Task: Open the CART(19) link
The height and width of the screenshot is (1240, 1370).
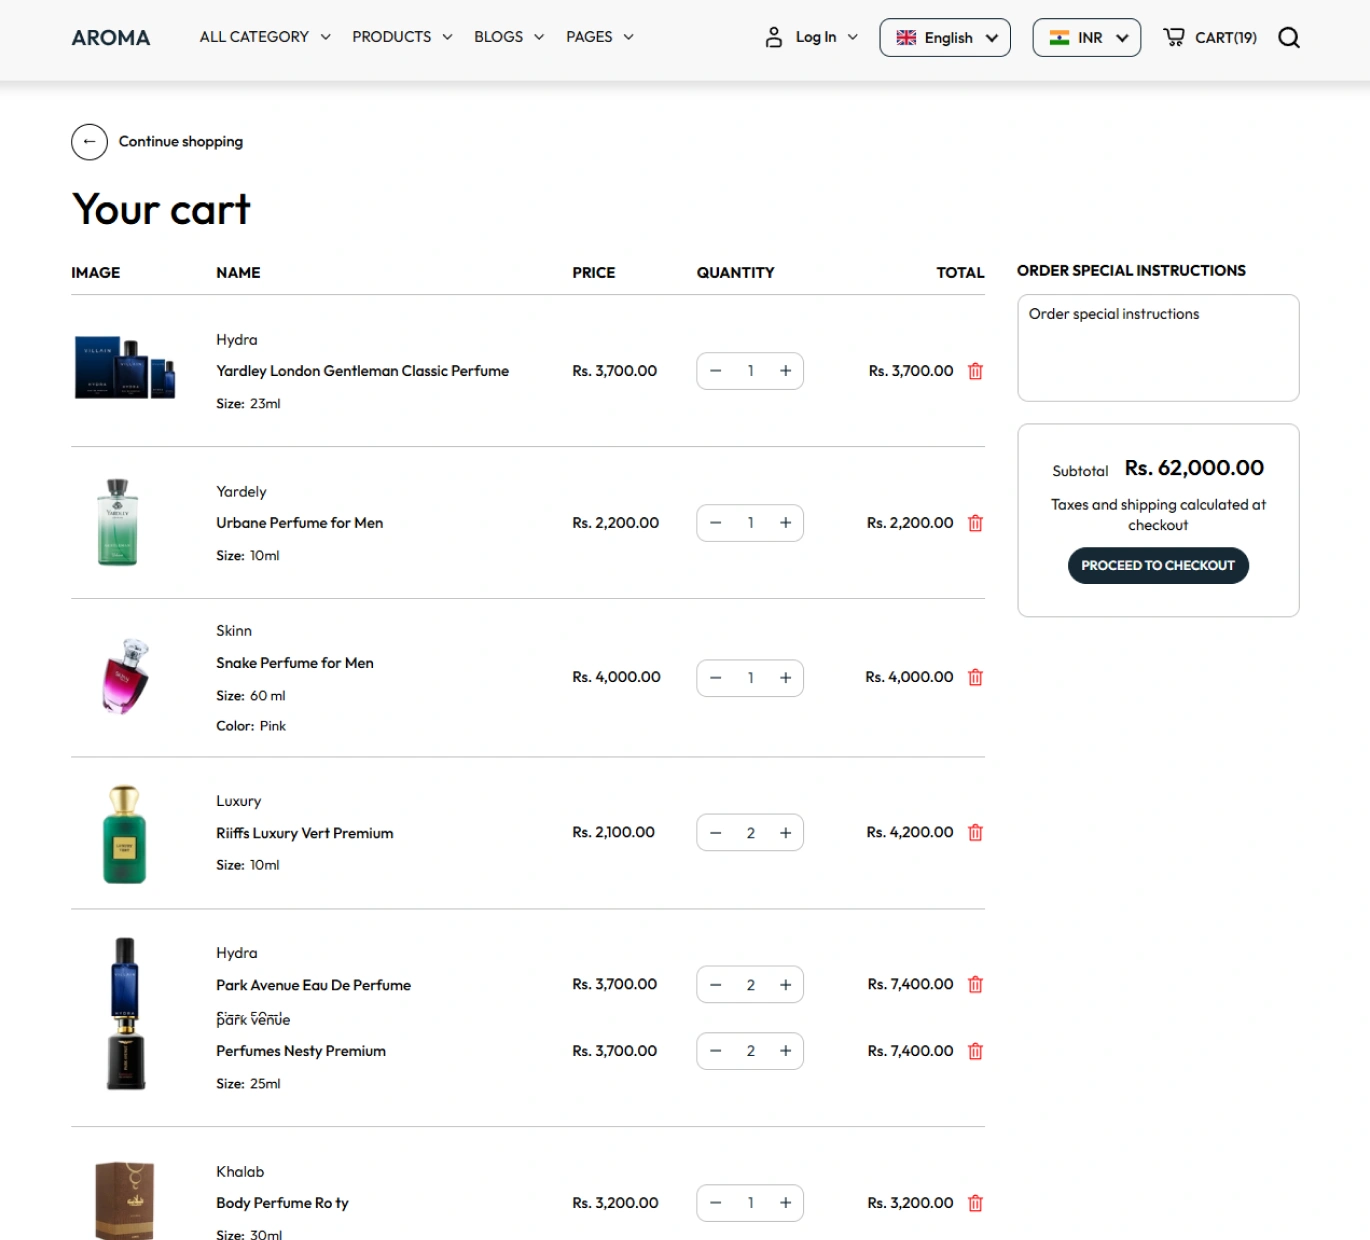Action: 1226,38
